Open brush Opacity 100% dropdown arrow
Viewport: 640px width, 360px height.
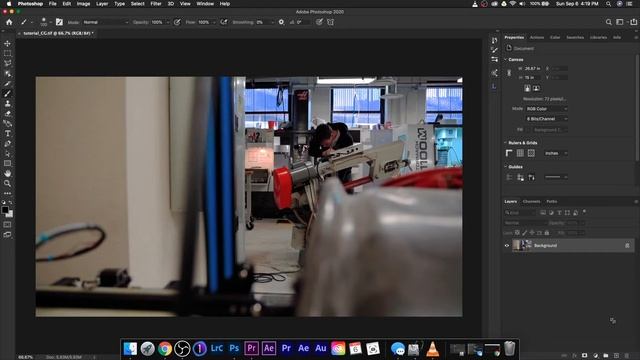pyautogui.click(x=167, y=22)
